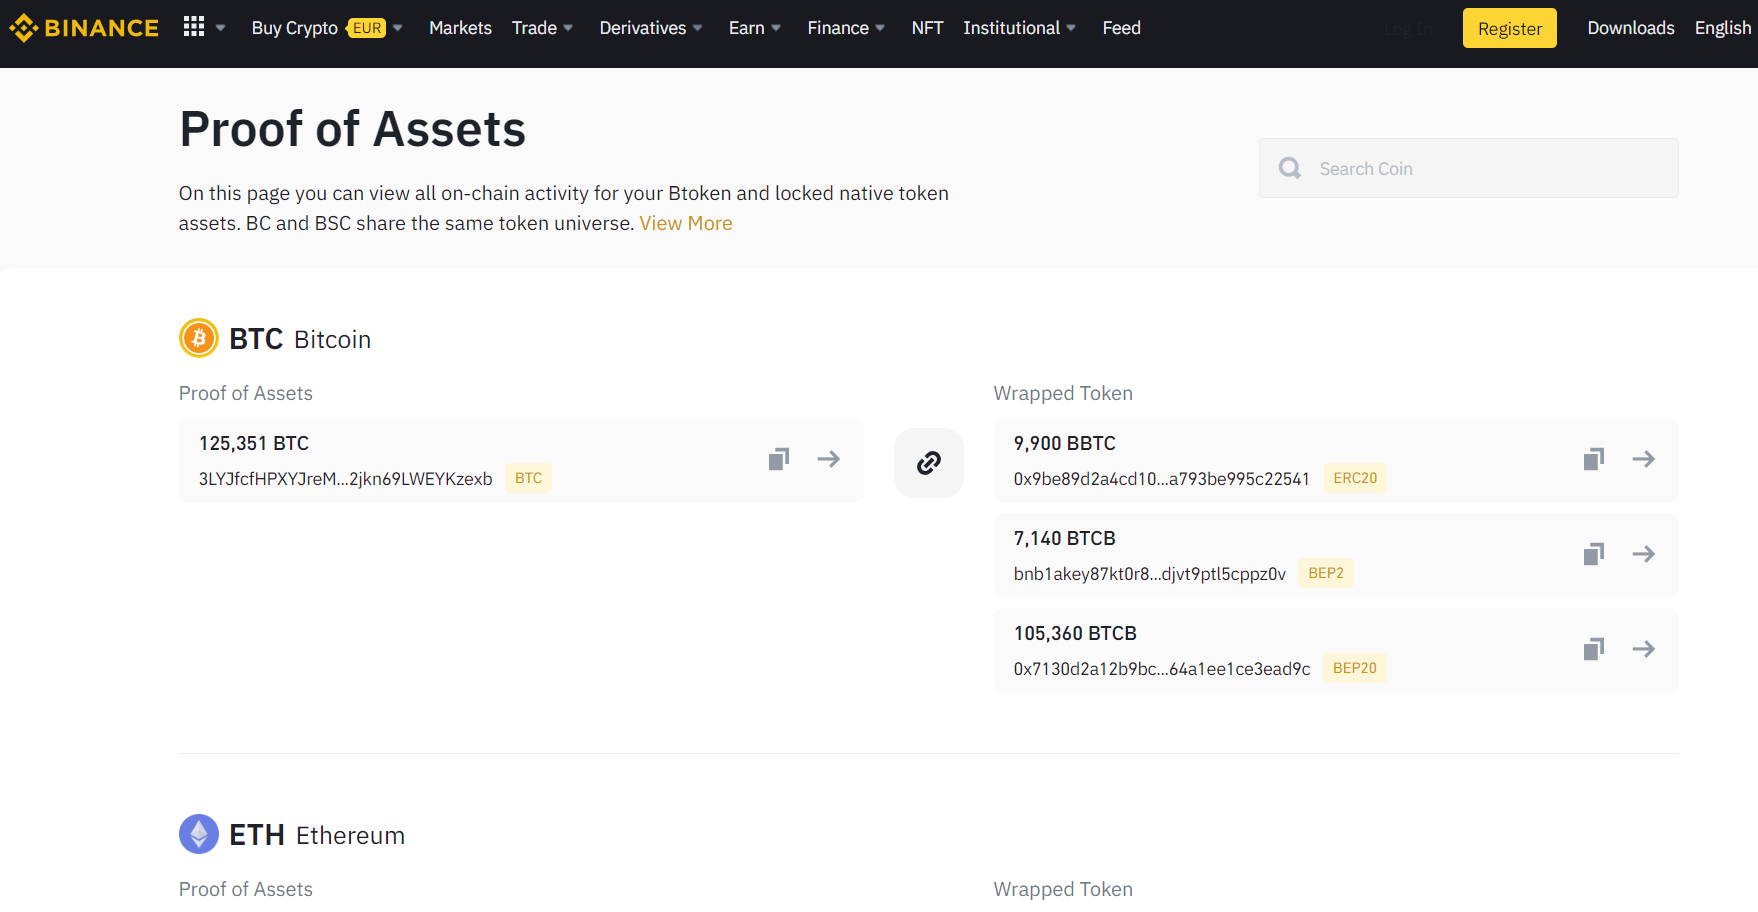Open the Trade menu

pyautogui.click(x=534, y=28)
